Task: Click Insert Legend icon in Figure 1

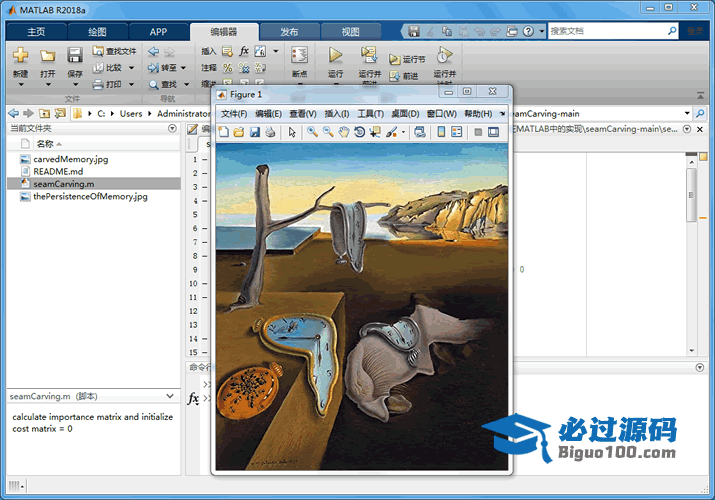Action: [456, 132]
